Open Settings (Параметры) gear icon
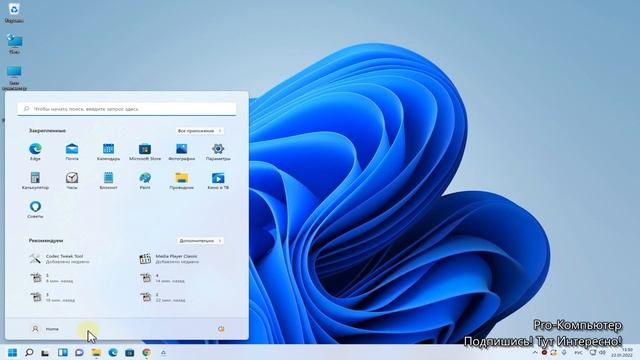Screen dimensions: 640x360 218,151
